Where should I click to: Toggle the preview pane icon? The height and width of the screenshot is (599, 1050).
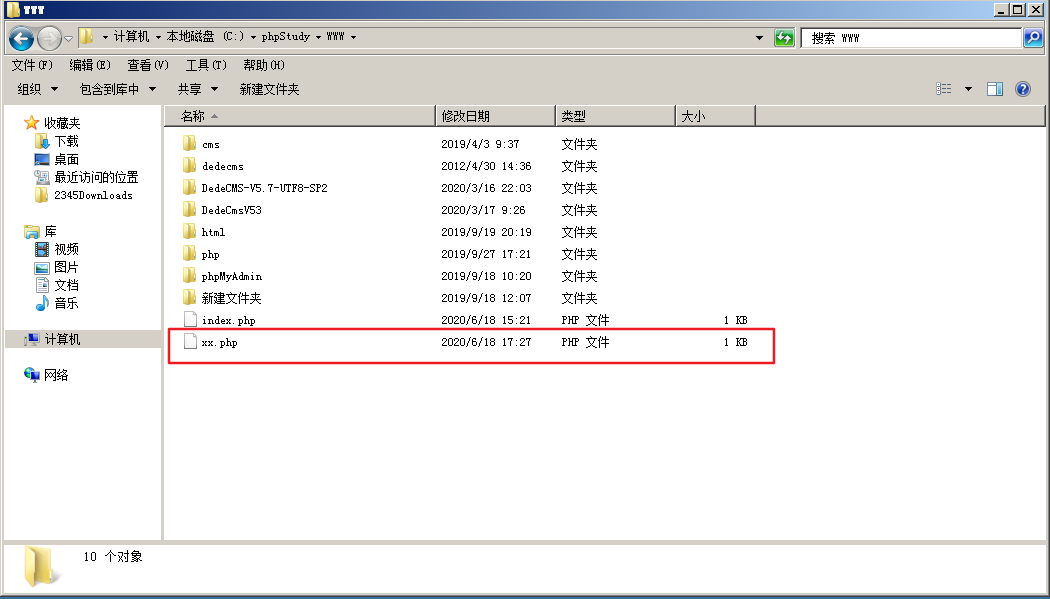pos(994,89)
